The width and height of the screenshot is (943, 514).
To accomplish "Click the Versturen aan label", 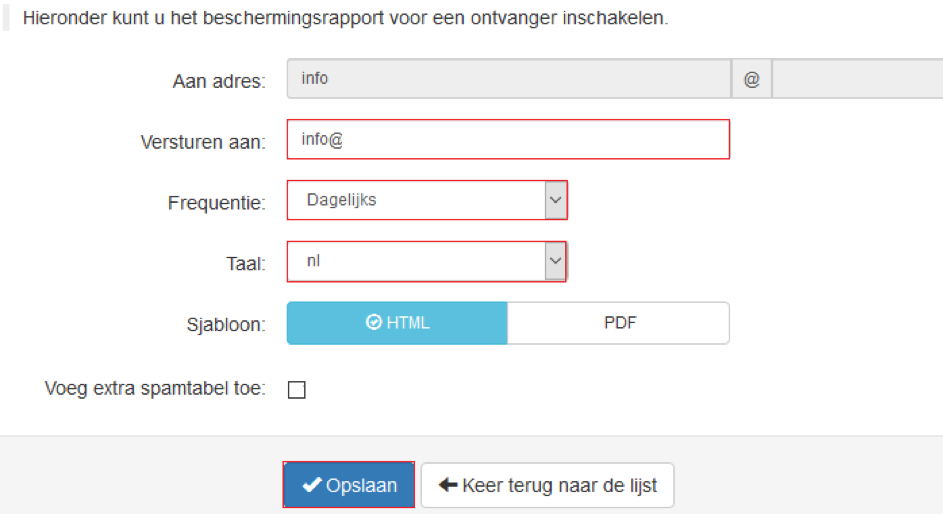I will (x=203, y=142).
